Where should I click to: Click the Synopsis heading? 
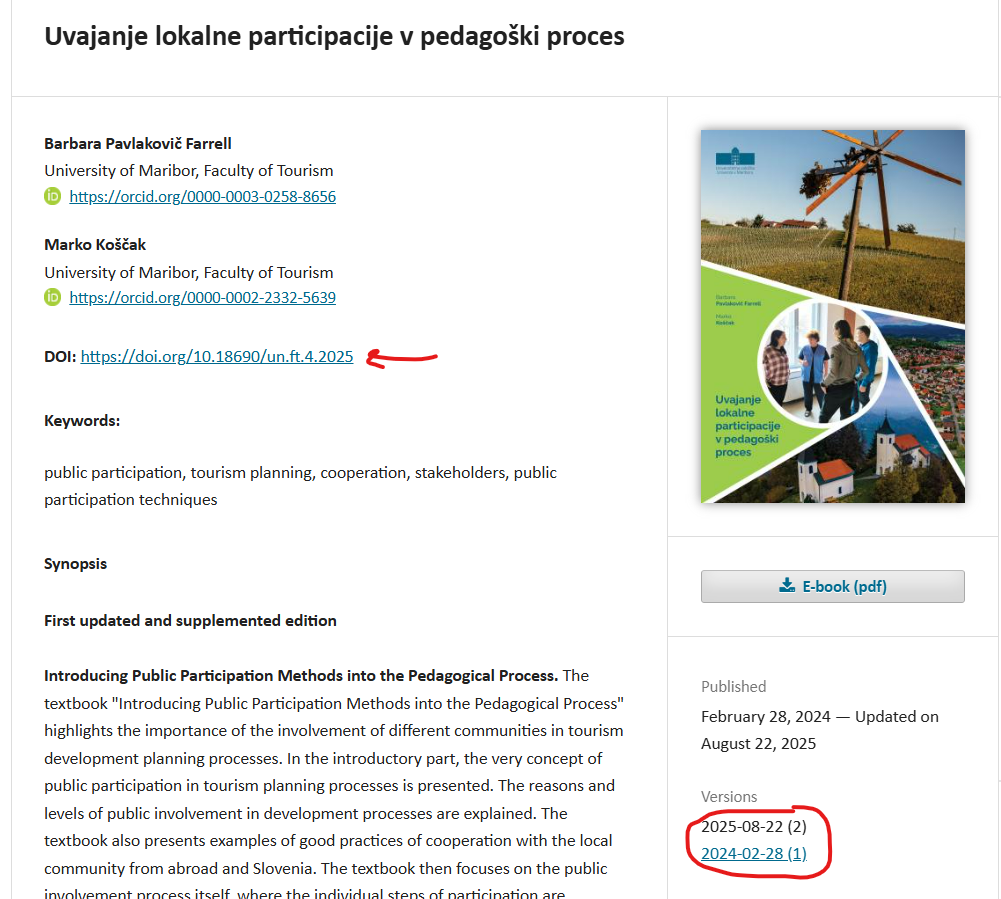click(75, 564)
